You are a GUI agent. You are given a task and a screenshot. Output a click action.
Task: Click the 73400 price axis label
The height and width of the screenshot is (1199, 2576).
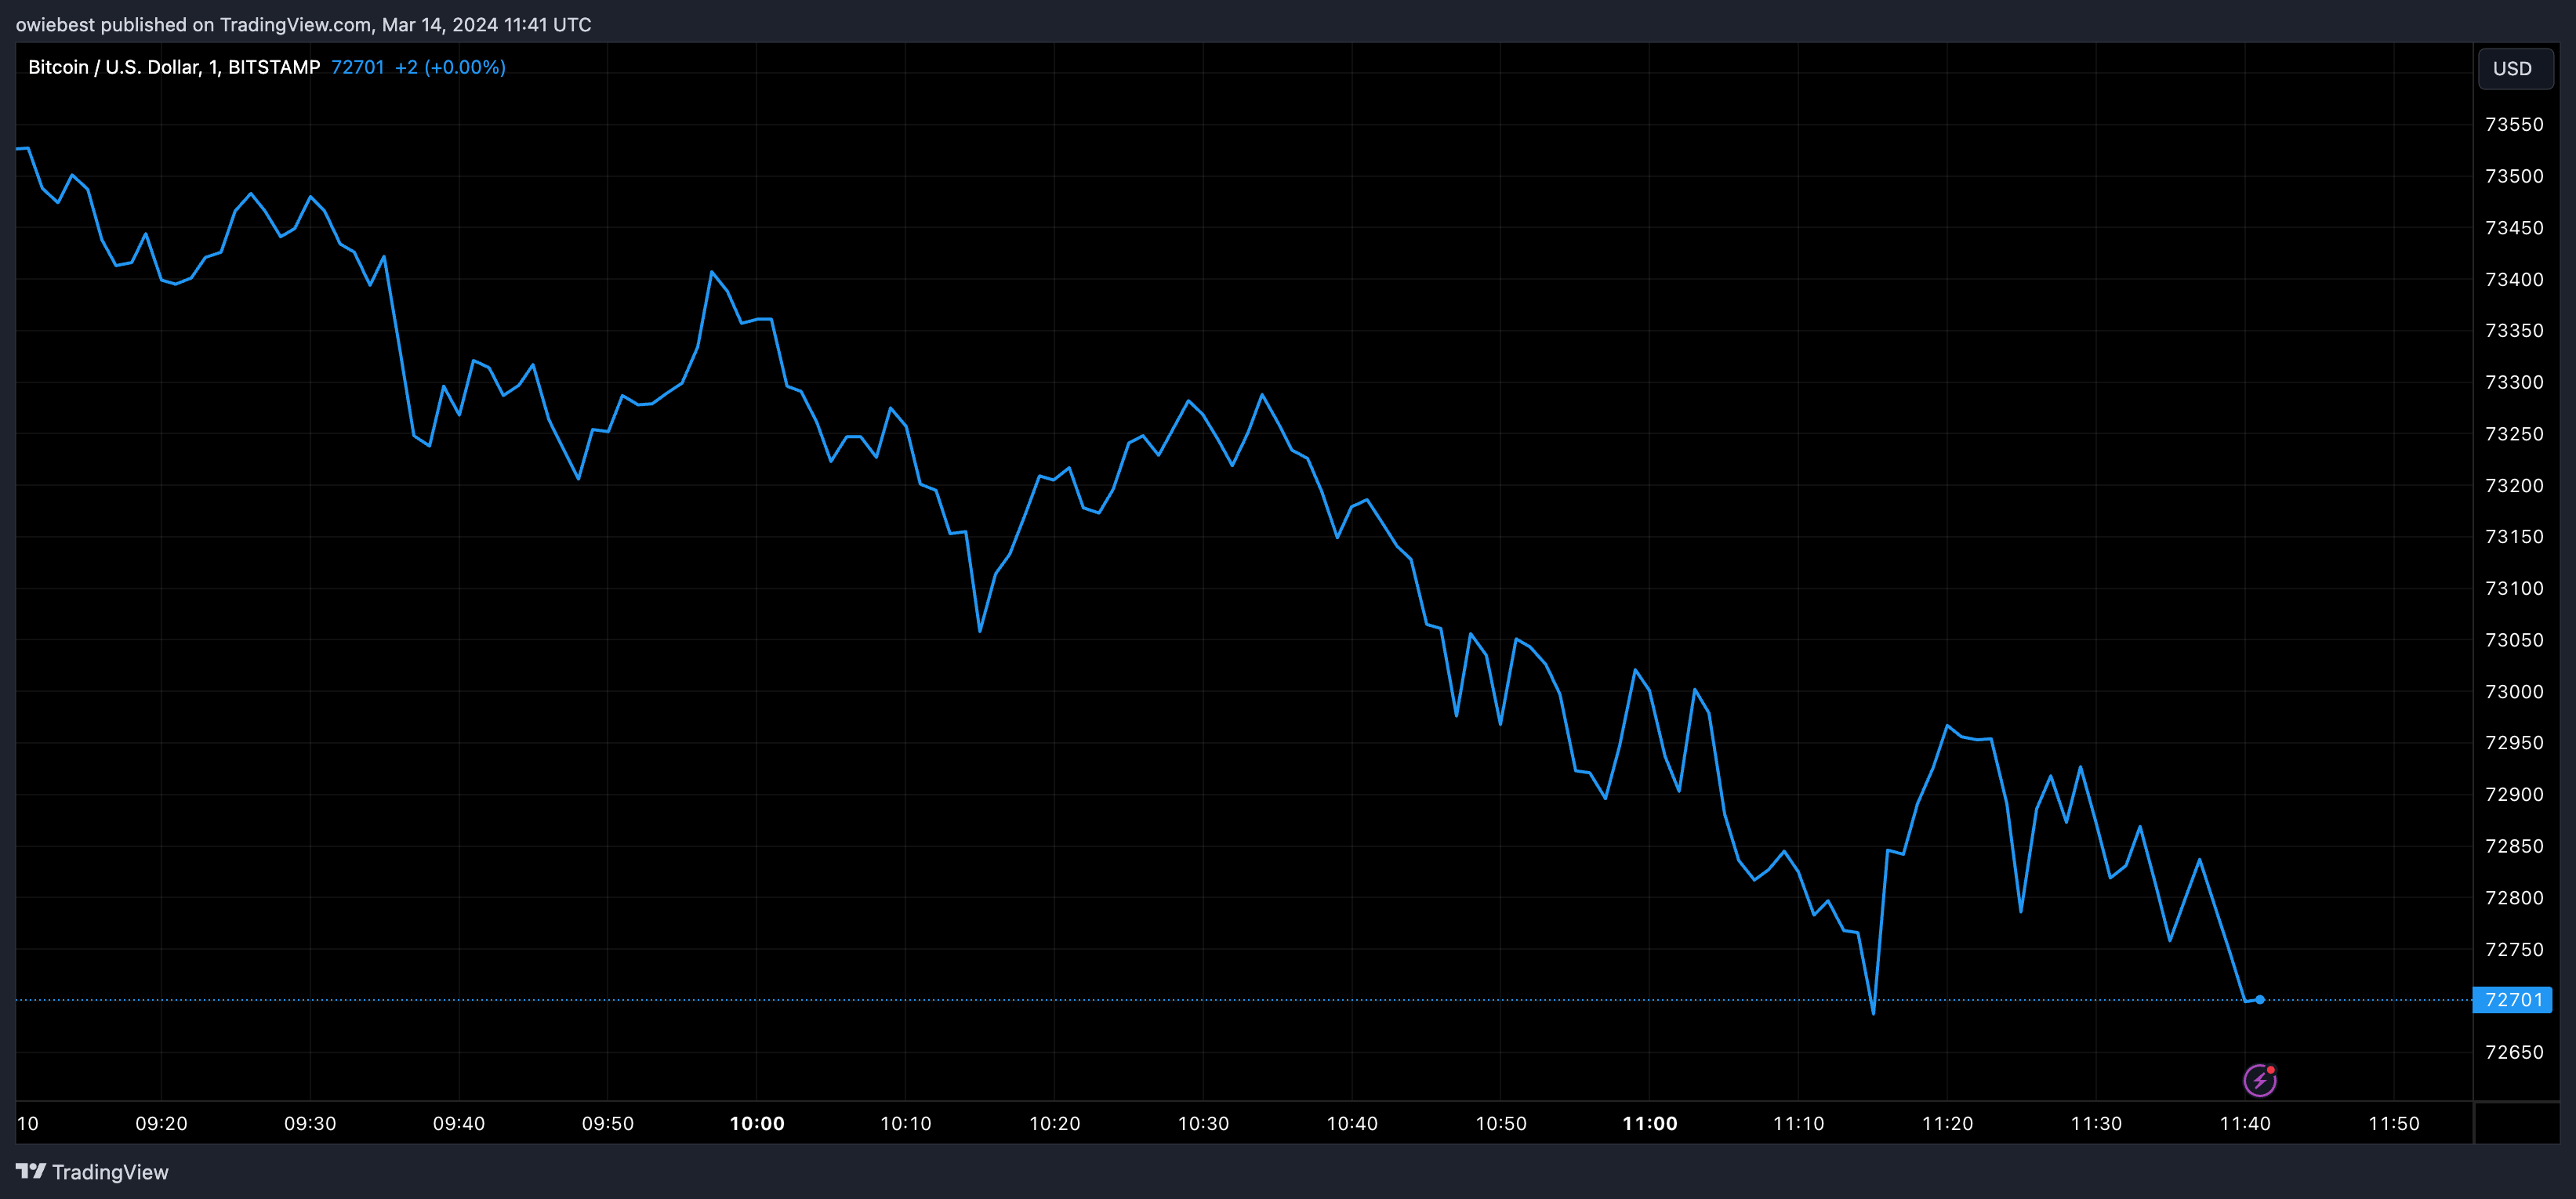2514,279
